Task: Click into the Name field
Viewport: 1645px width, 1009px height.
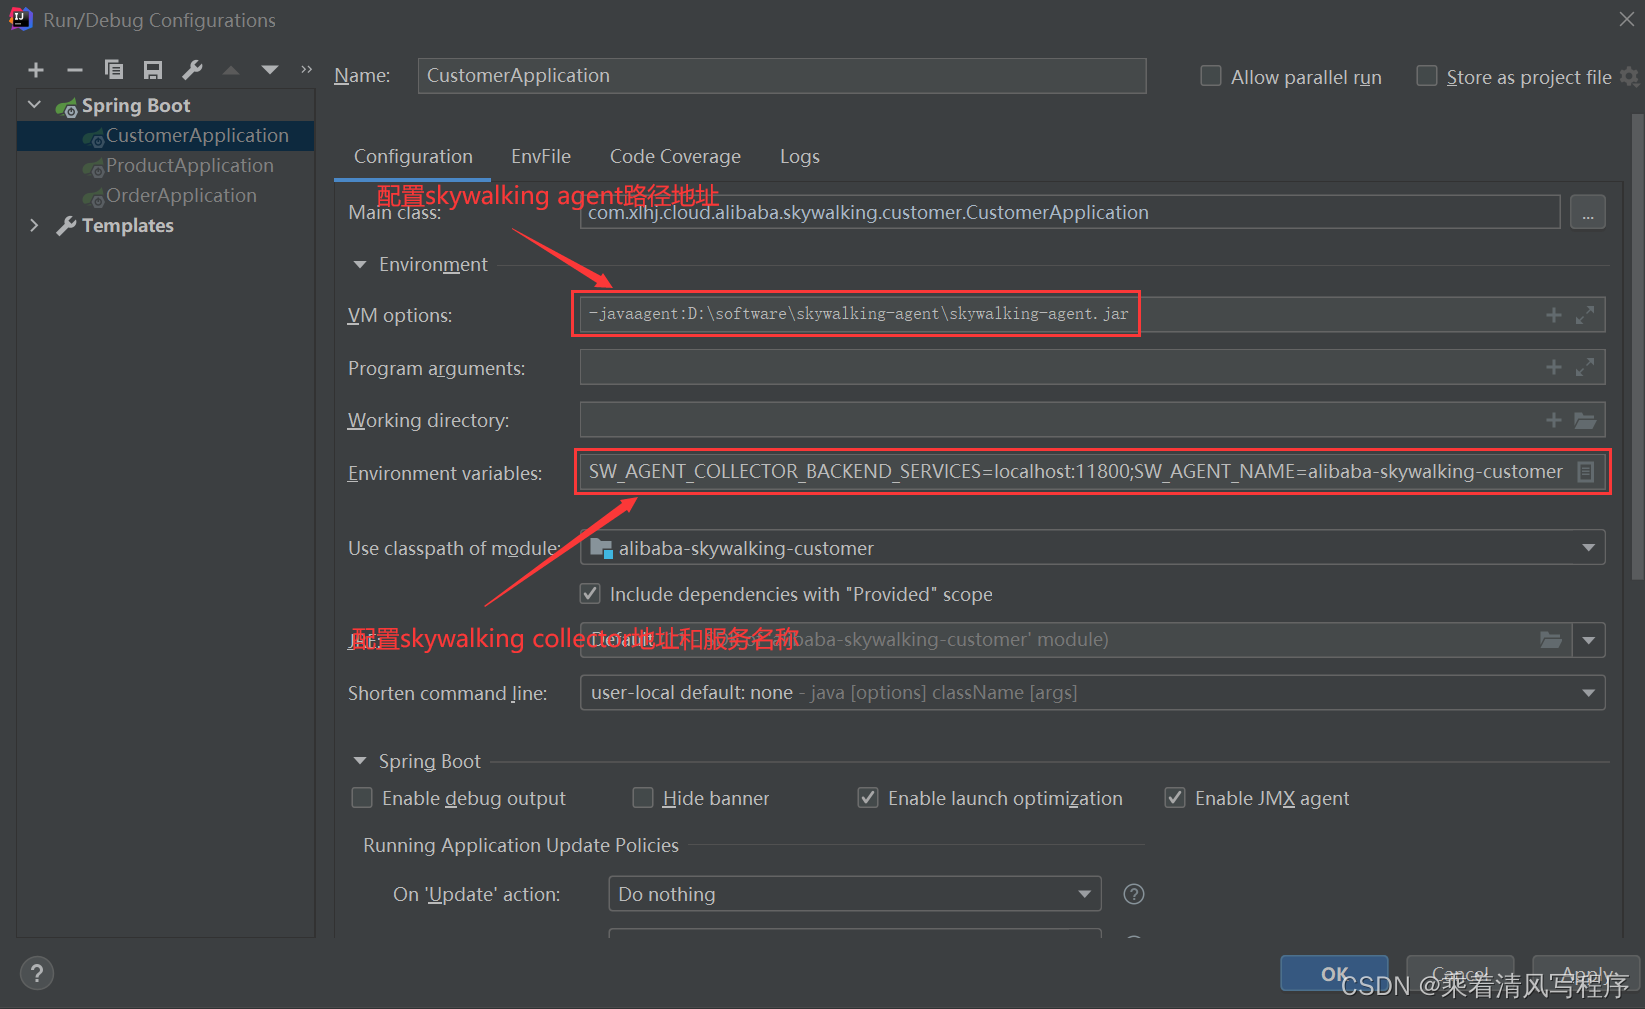Action: [782, 76]
